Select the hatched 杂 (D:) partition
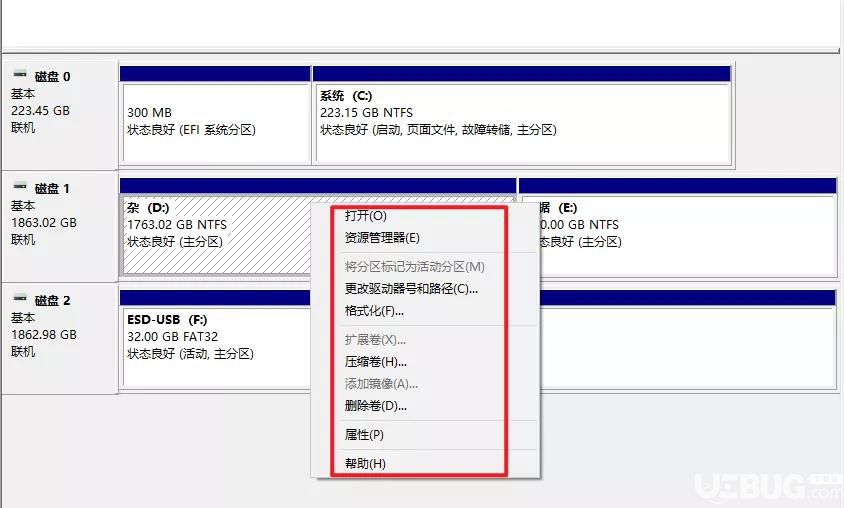The height and width of the screenshot is (508, 844). point(216,235)
